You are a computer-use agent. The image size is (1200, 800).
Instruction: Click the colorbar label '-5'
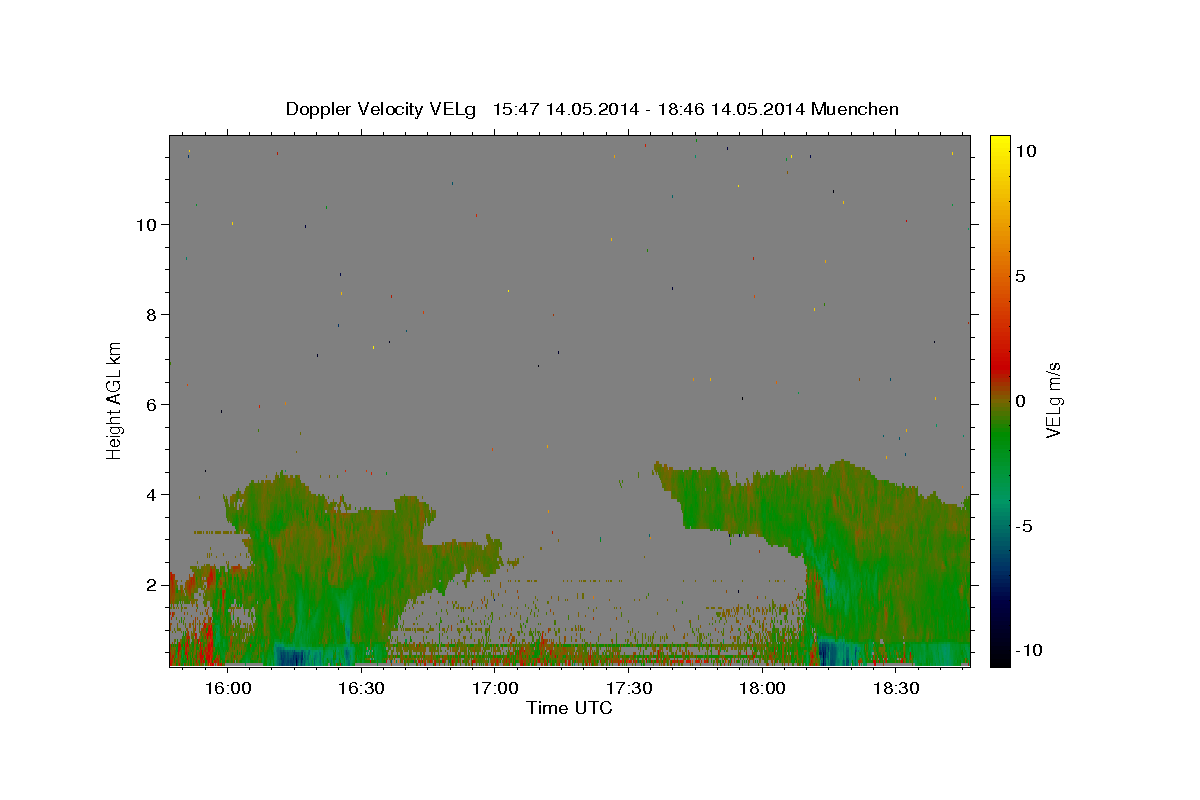pos(1025,526)
